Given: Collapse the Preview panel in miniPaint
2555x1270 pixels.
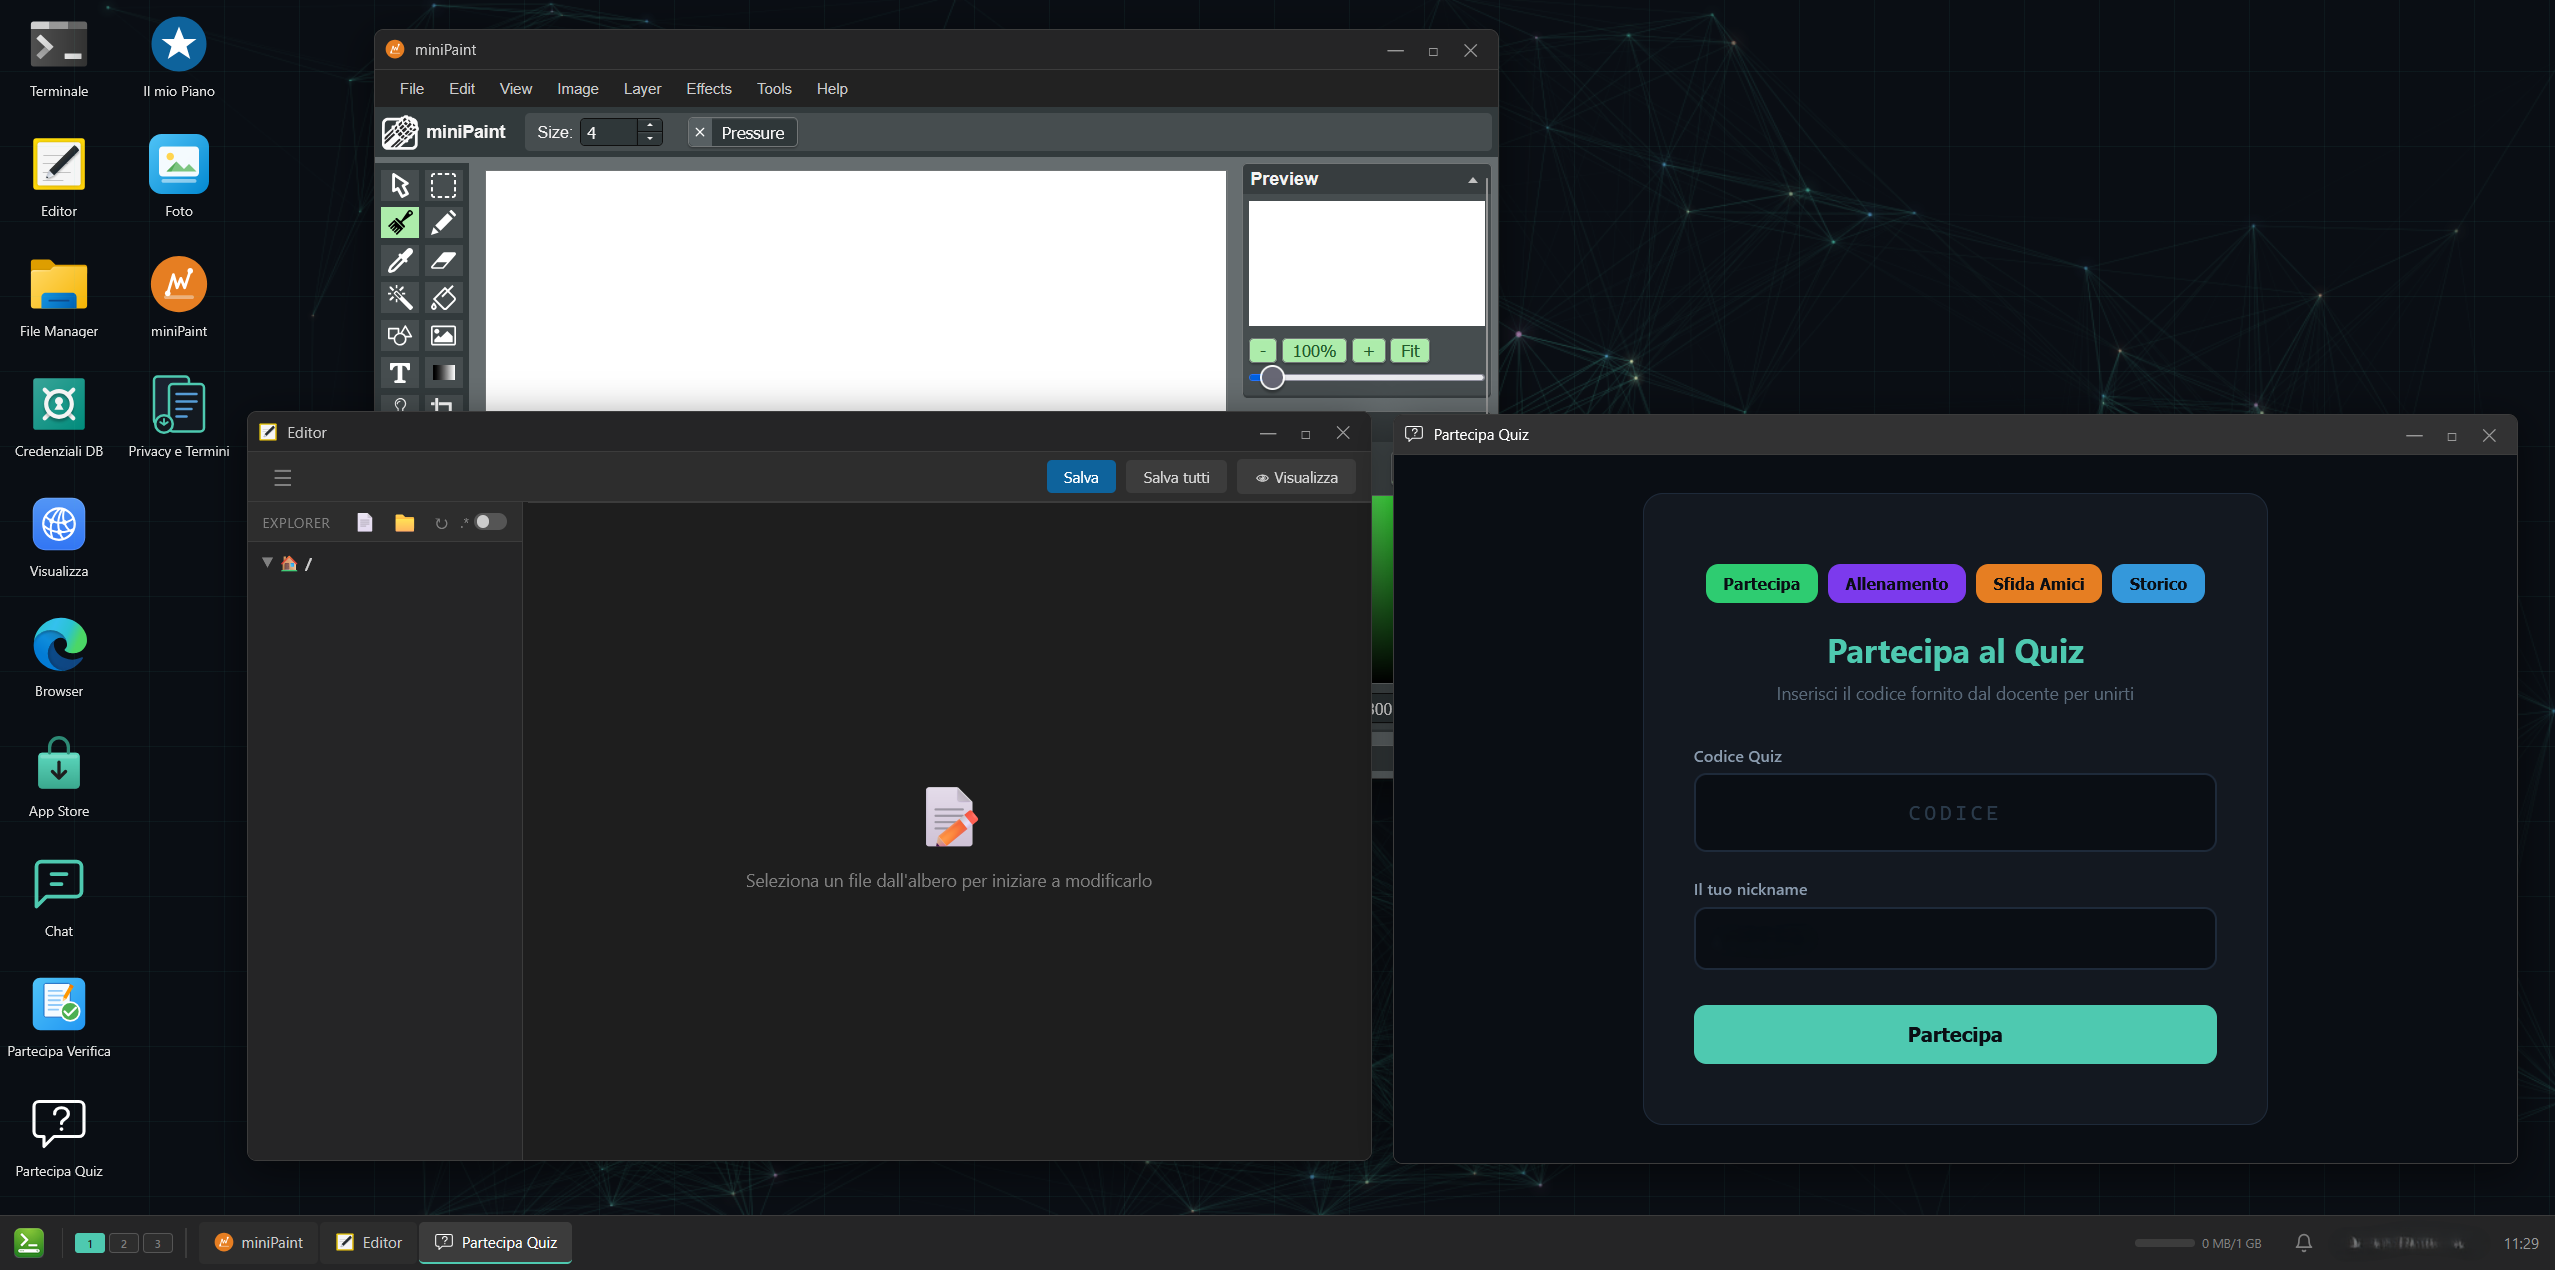Looking at the screenshot, I should pos(1474,179).
